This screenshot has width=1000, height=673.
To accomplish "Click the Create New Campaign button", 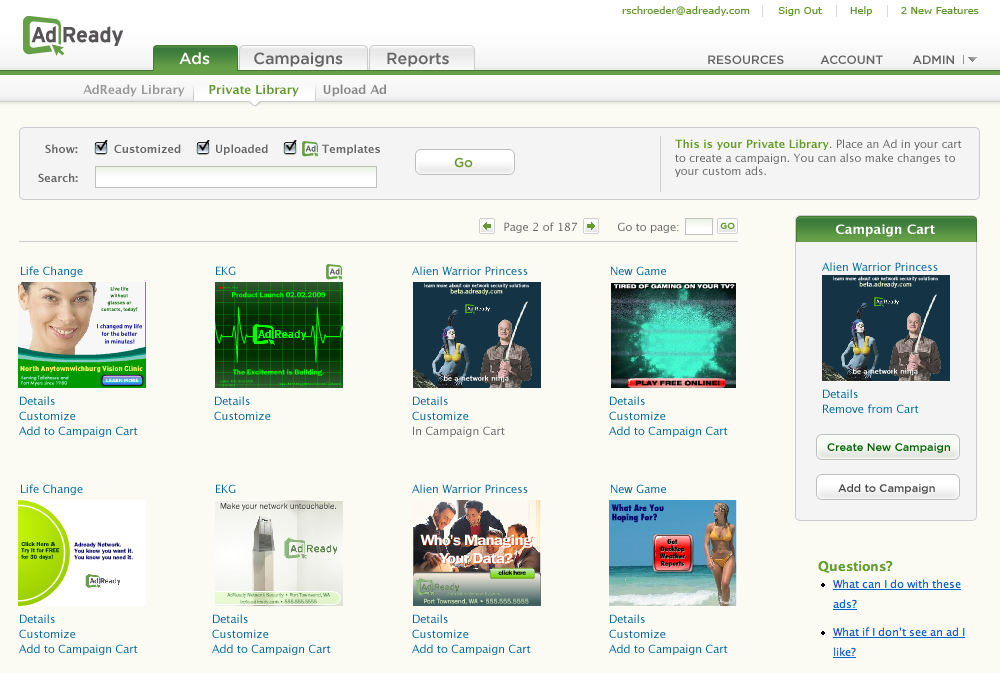I will (888, 447).
